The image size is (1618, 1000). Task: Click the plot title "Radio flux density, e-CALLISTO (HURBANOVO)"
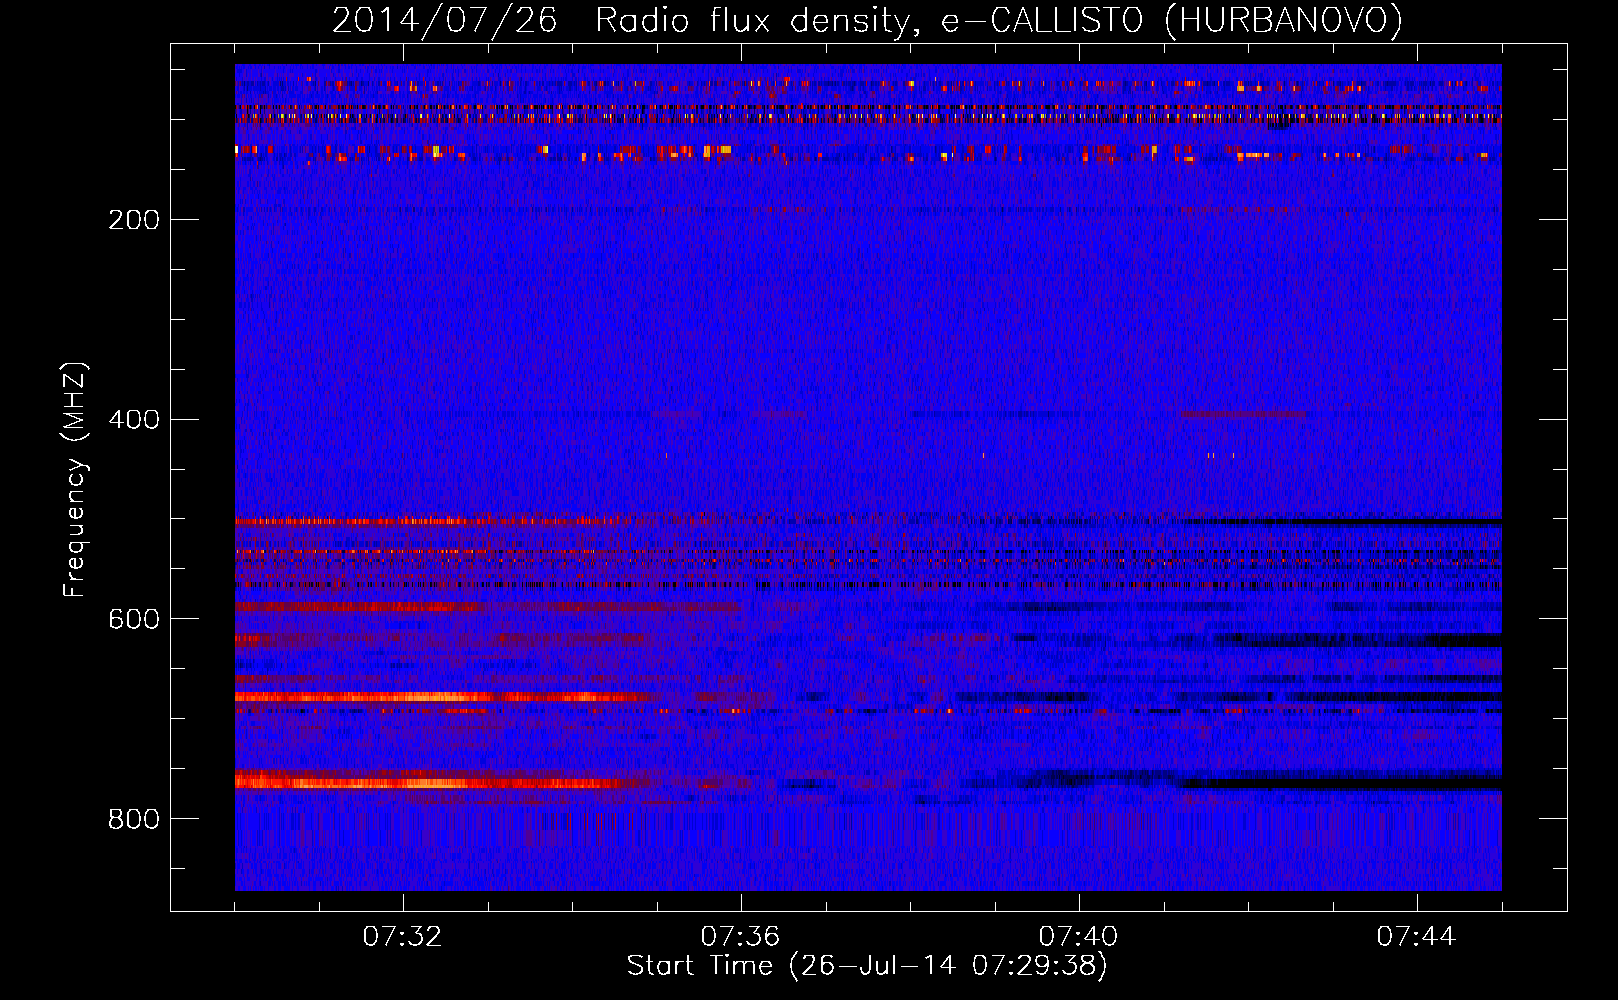(999, 21)
